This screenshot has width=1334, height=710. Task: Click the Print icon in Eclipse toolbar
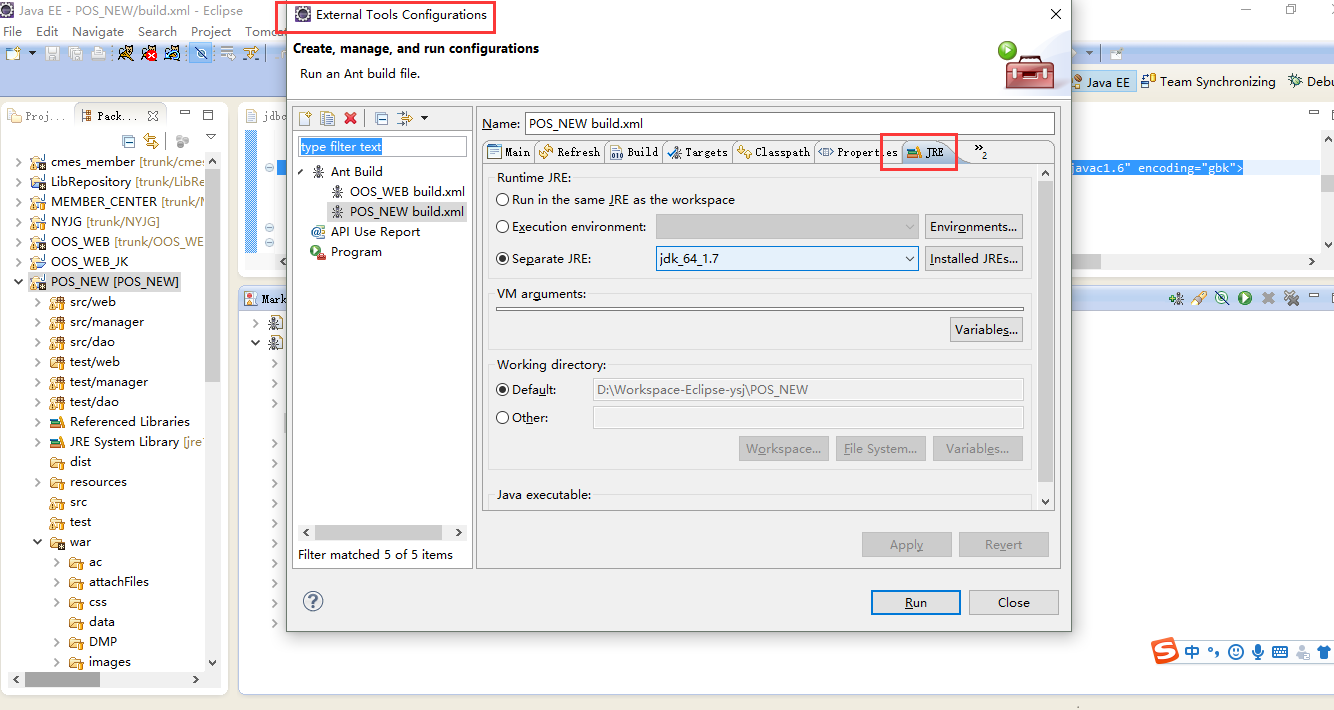pos(96,53)
